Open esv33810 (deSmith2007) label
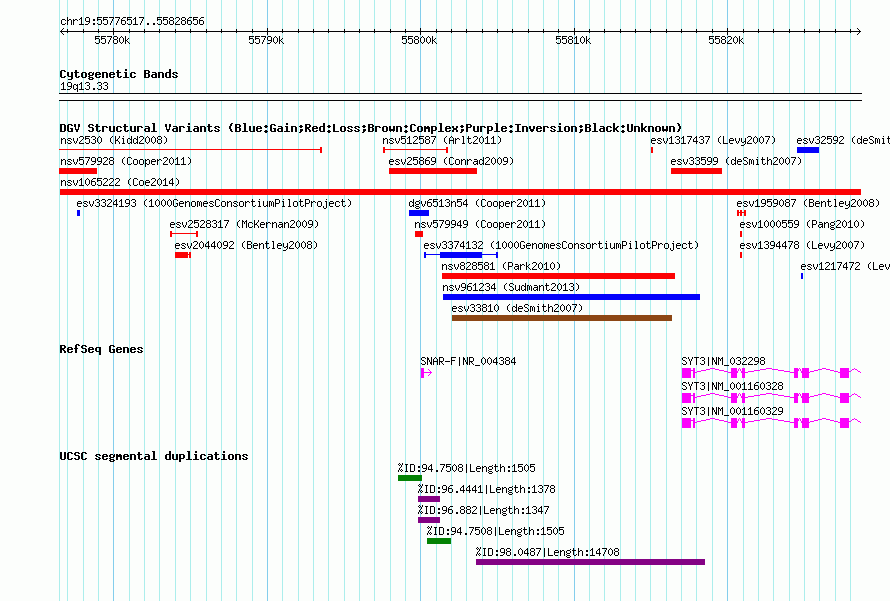Image resolution: width=890 pixels, height=601 pixels. (x=517, y=308)
